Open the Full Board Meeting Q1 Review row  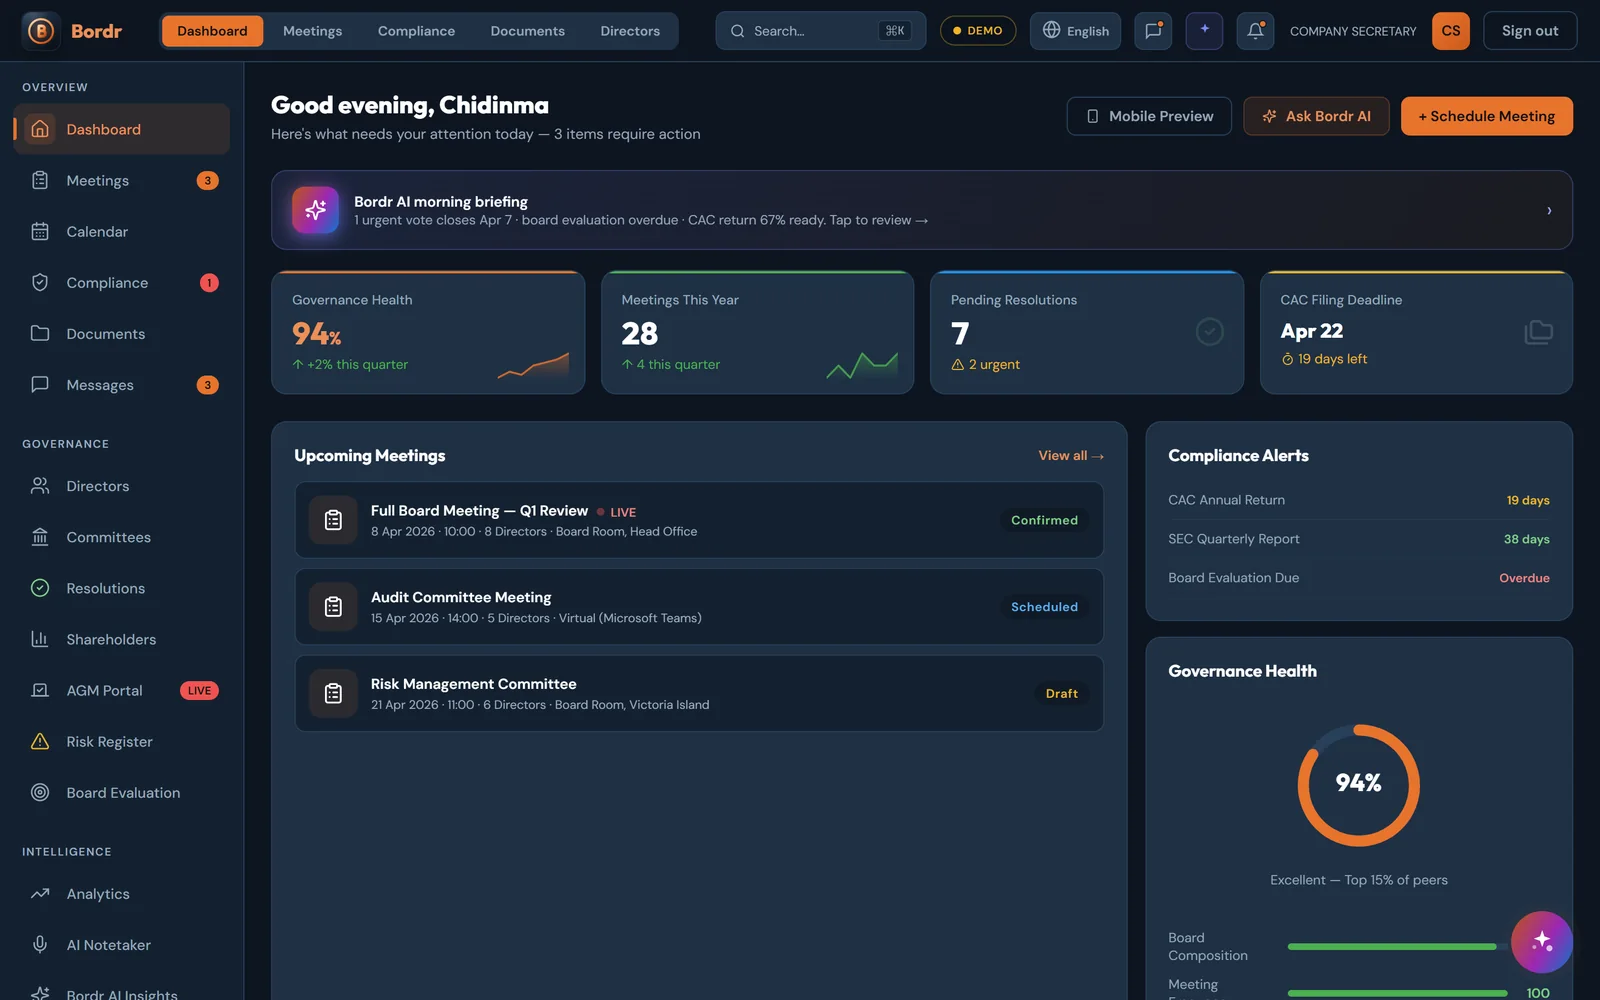(699, 520)
